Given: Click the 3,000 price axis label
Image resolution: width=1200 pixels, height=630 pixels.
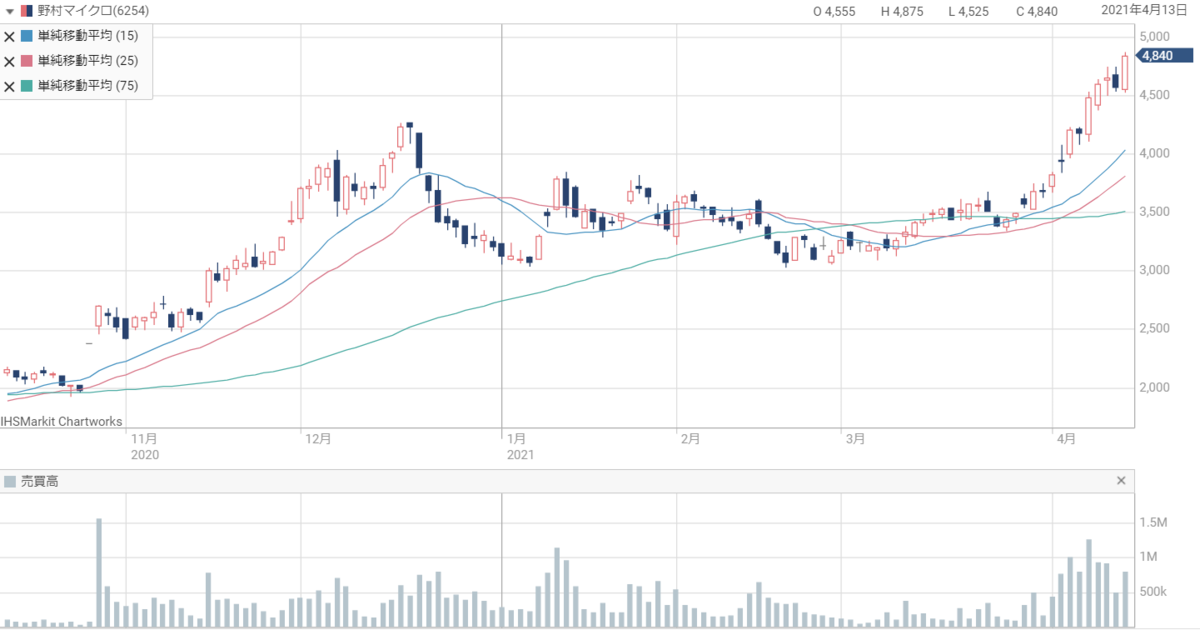Looking at the screenshot, I should pos(1157,271).
